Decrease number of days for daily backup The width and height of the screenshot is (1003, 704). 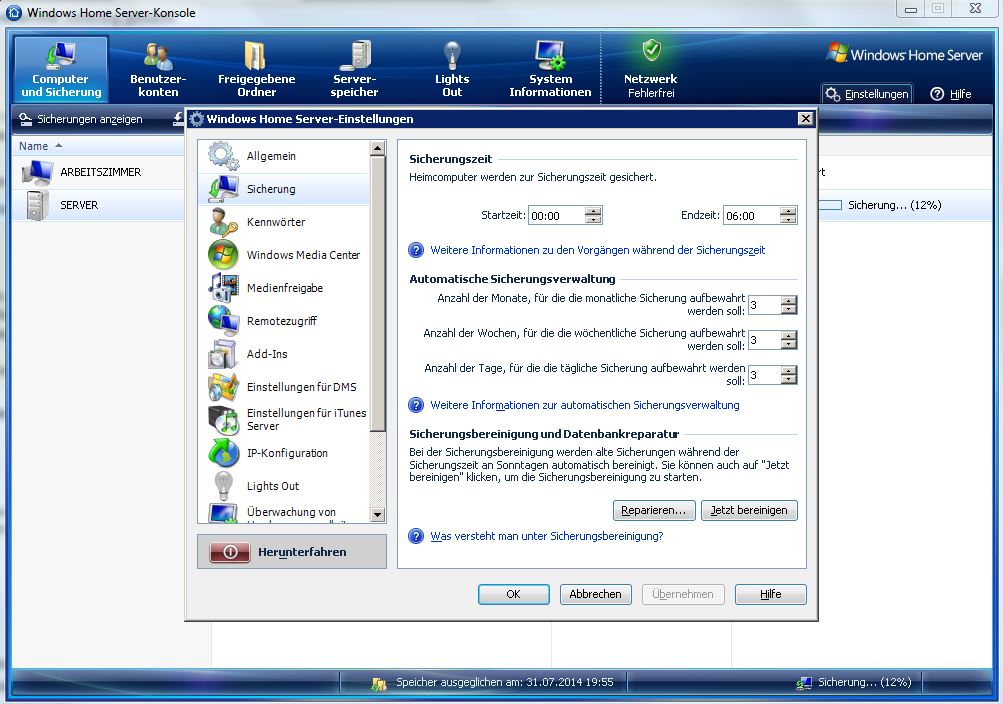tap(789, 380)
